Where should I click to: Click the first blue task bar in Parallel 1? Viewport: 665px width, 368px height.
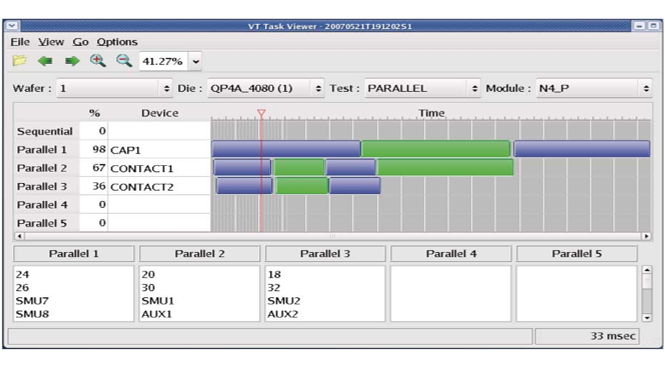286,149
